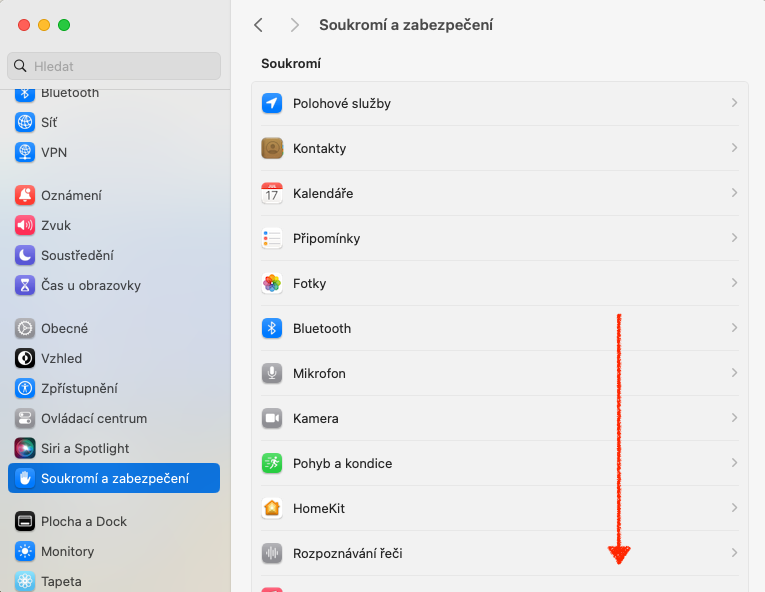The height and width of the screenshot is (592, 765).
Task: Click the Monitory brightness icon
Action: pyautogui.click(x=25, y=551)
